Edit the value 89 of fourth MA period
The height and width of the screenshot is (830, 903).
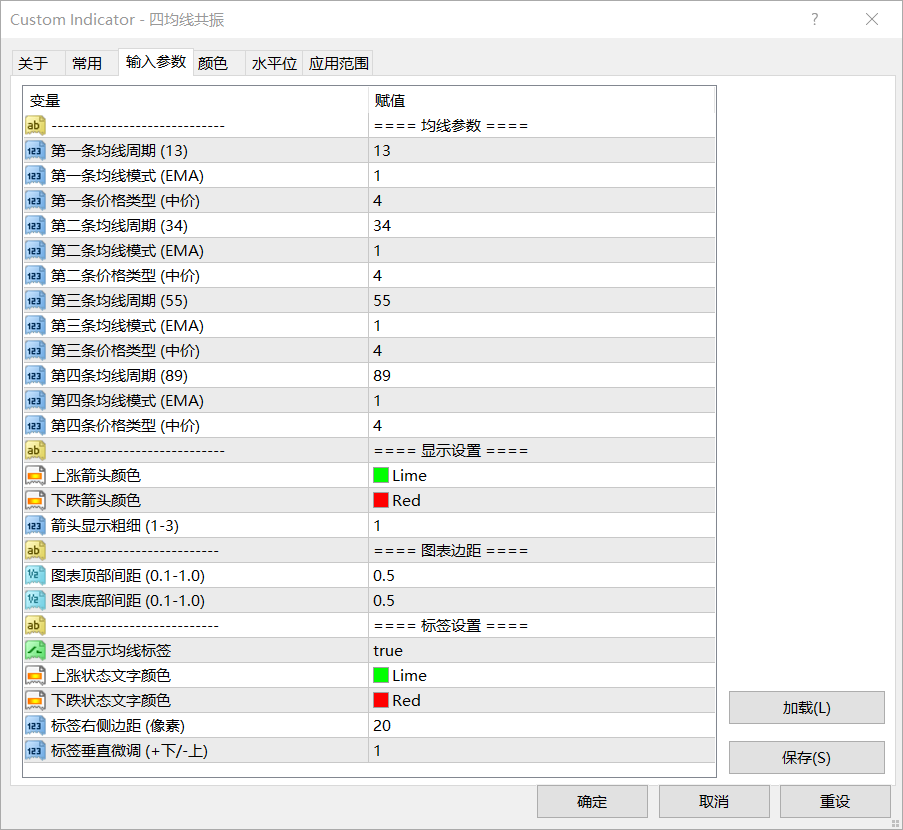(x=542, y=376)
